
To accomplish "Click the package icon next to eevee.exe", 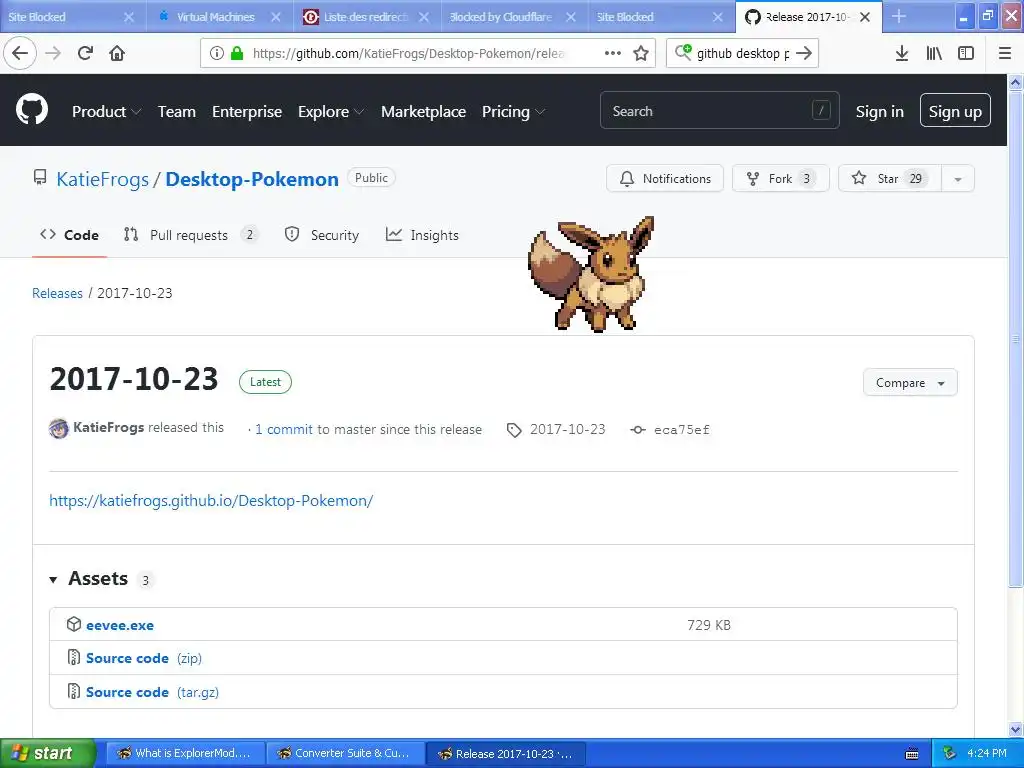I will pyautogui.click(x=74, y=624).
